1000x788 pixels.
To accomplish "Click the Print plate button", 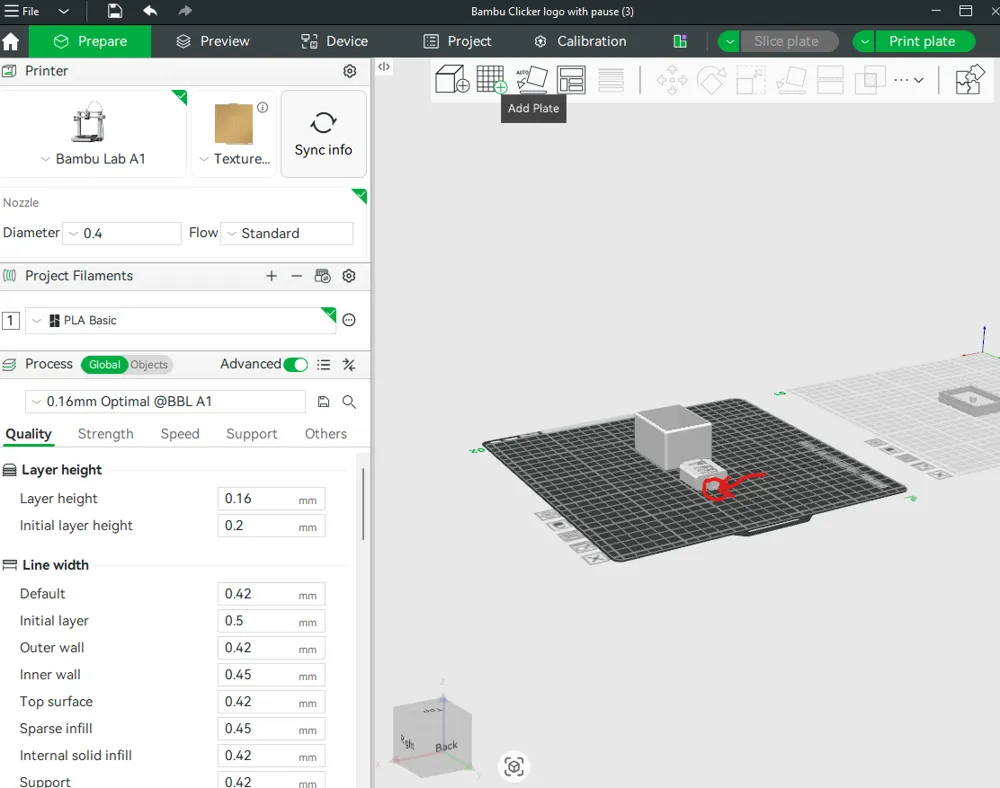I will (921, 41).
